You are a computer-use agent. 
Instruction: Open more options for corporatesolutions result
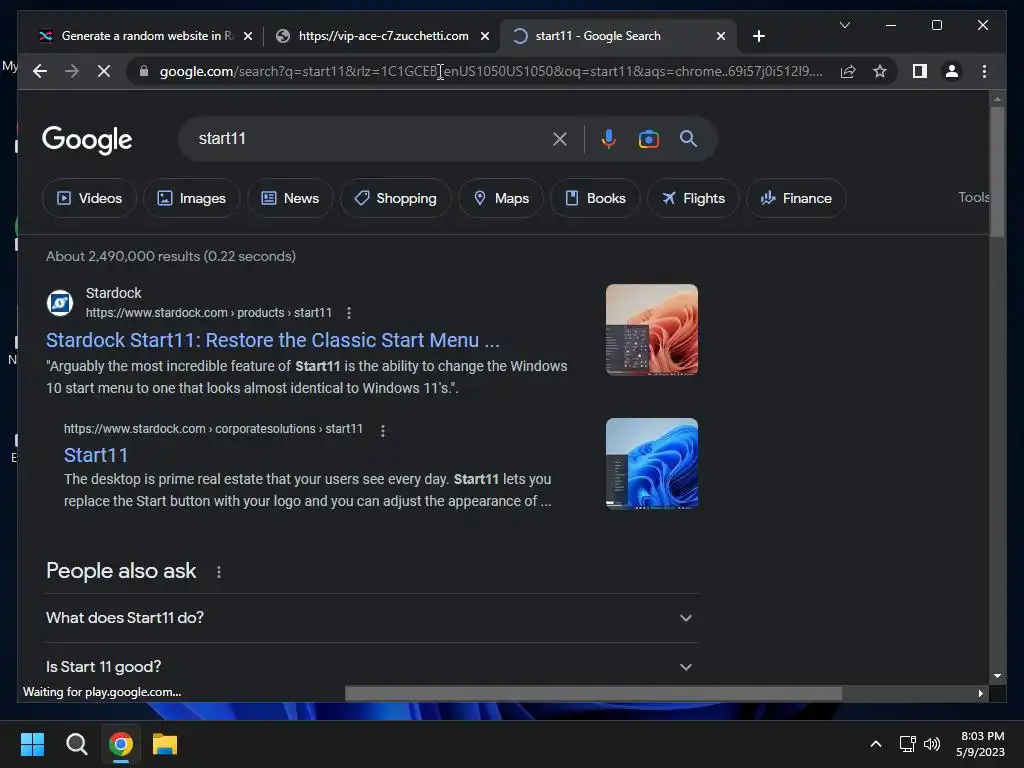click(383, 431)
